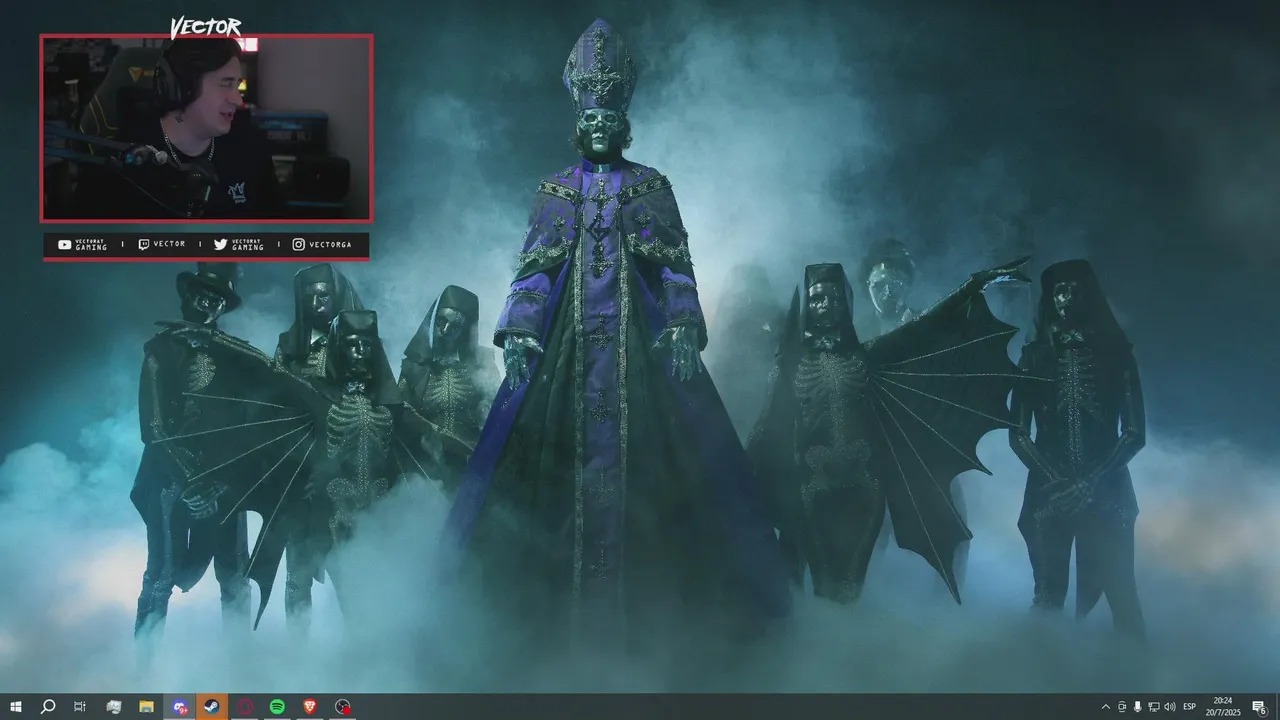Viewport: 1280px width, 720px height.
Task: Click the Instagram logo in overlay bar
Action: point(298,244)
